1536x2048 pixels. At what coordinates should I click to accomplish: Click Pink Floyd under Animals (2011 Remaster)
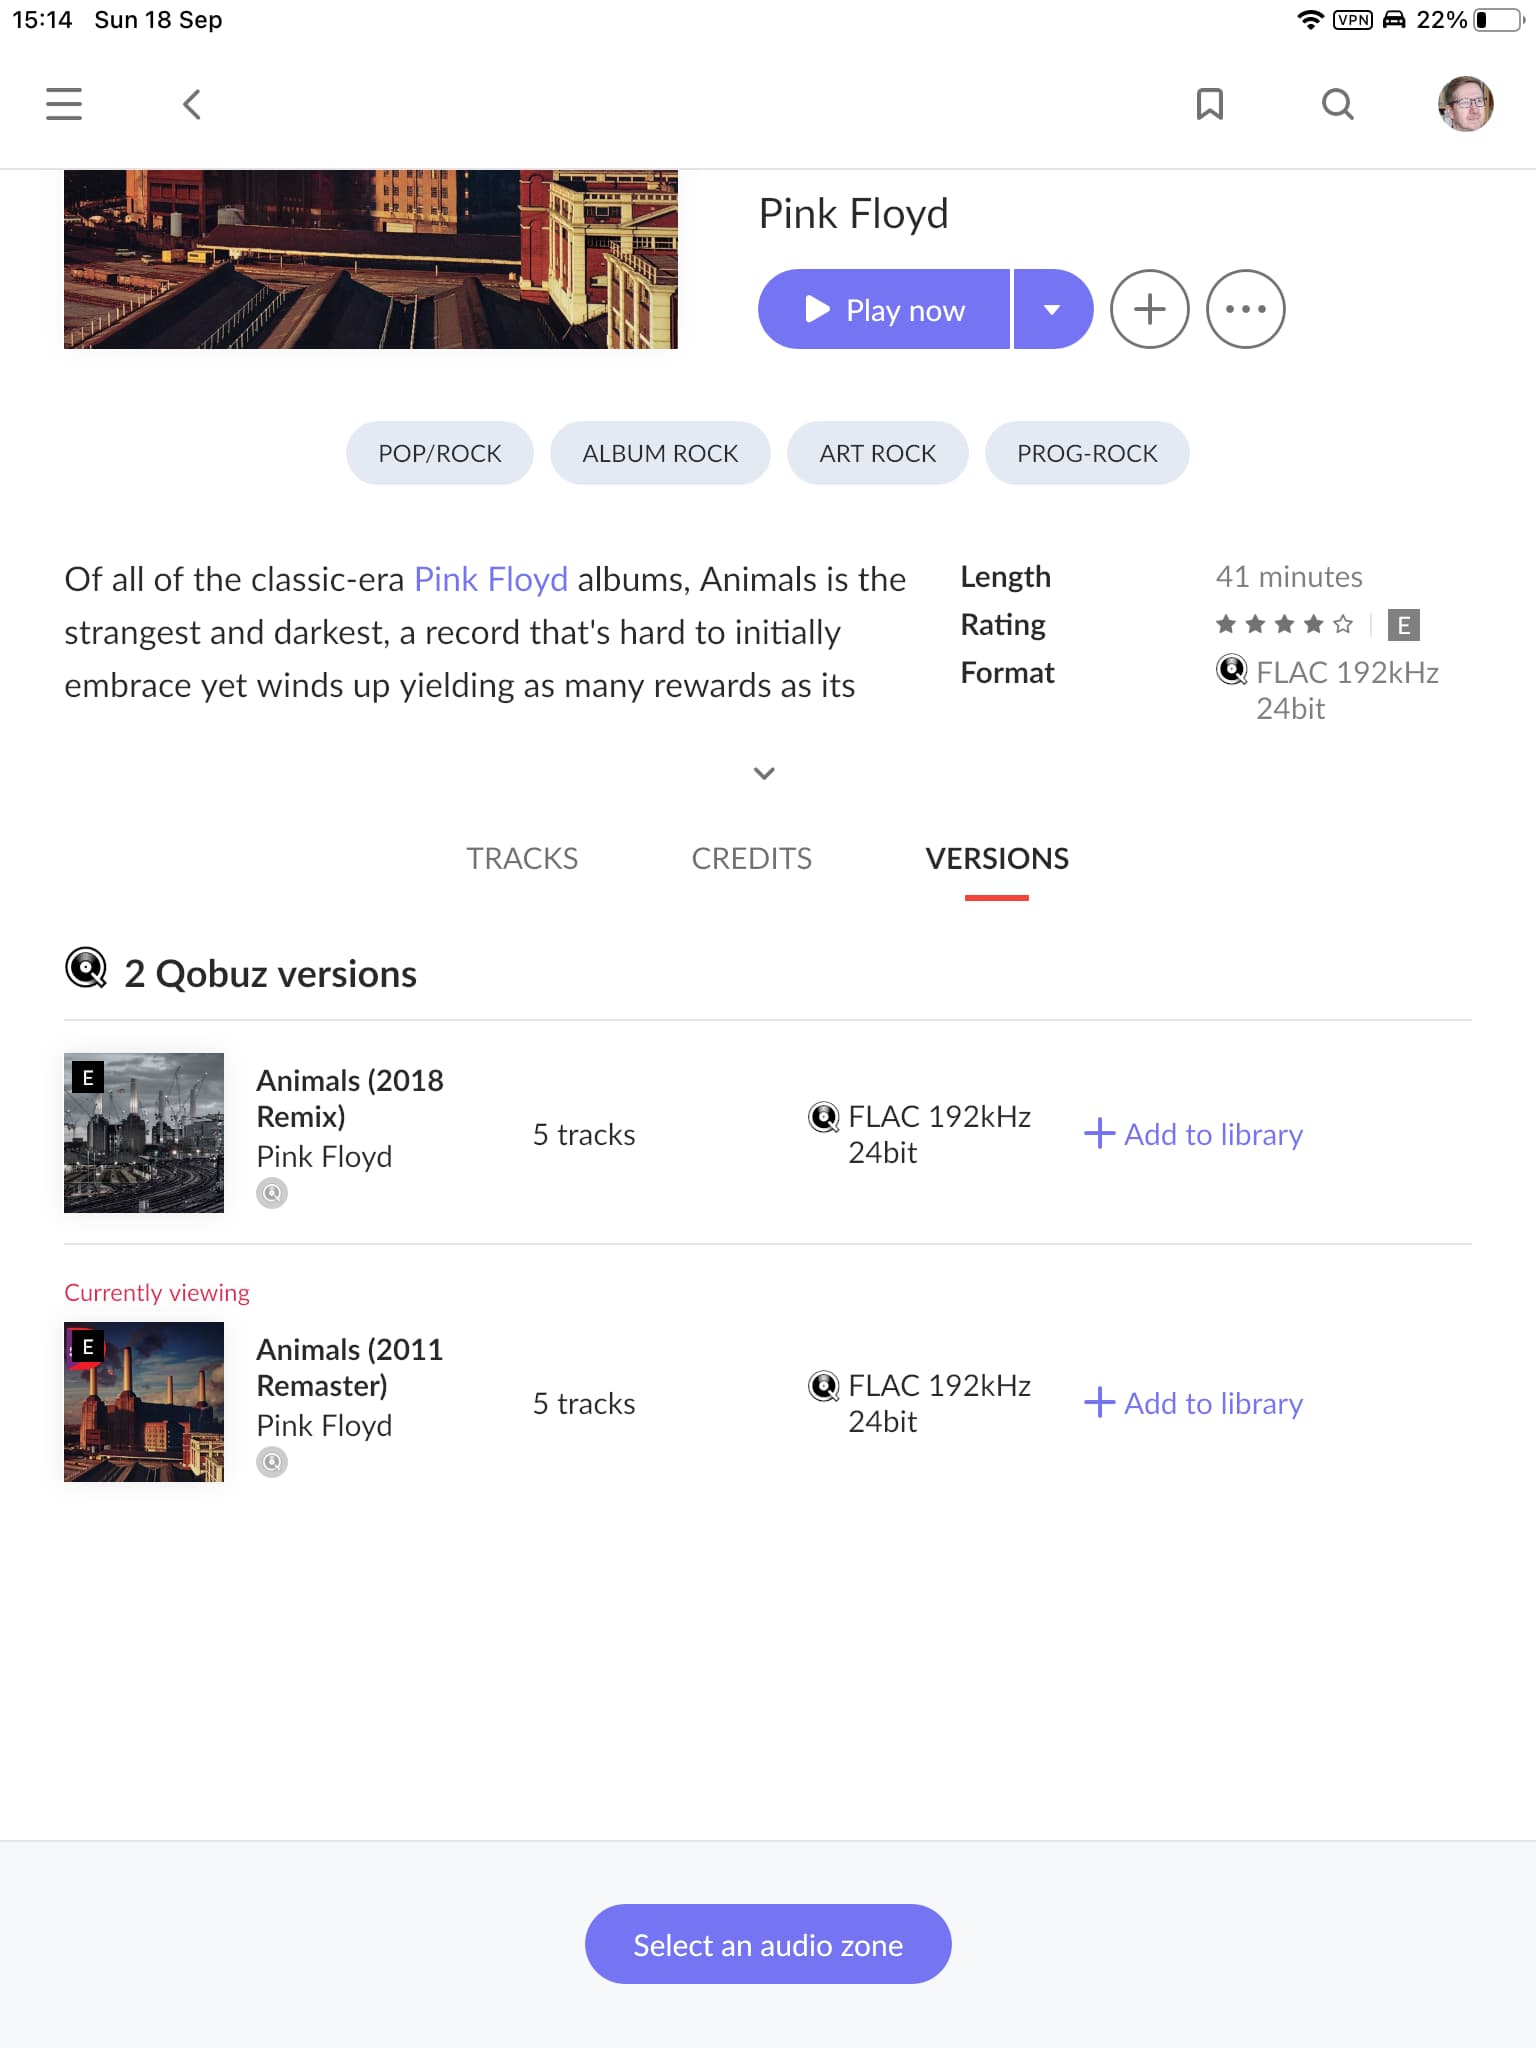click(324, 1425)
